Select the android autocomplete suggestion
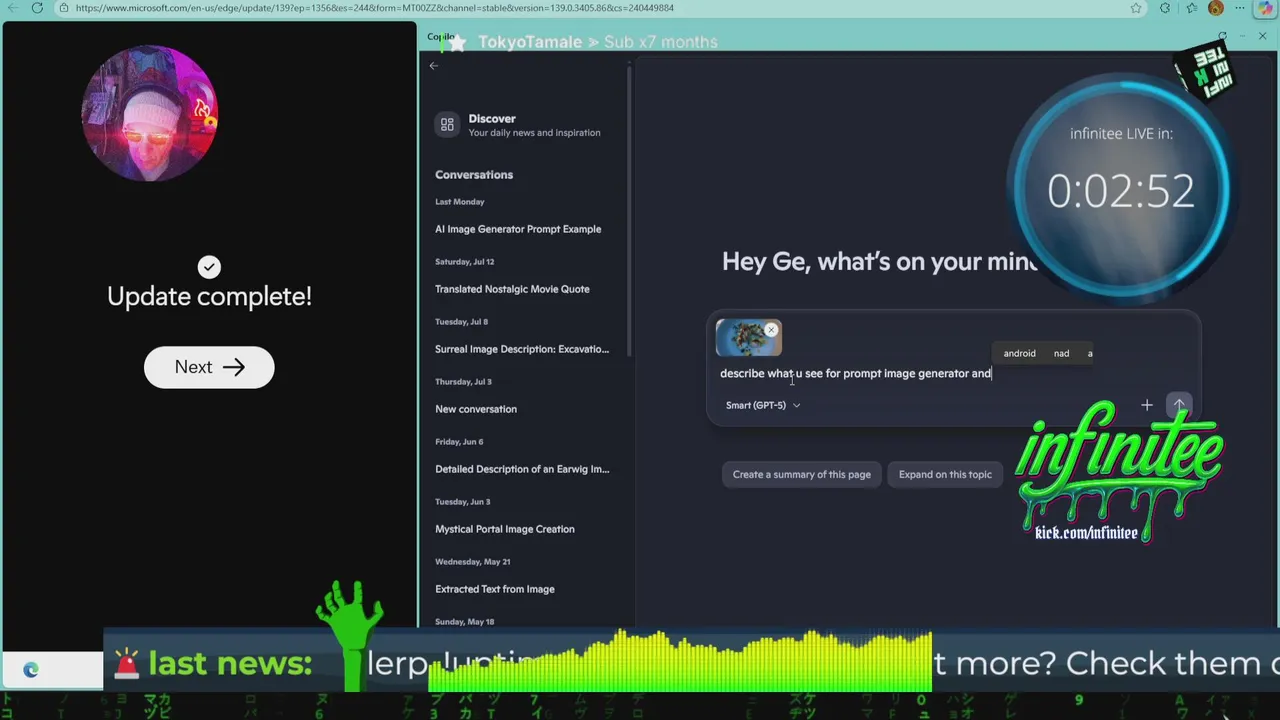Screen dimensions: 1280x720 click(x=1019, y=353)
